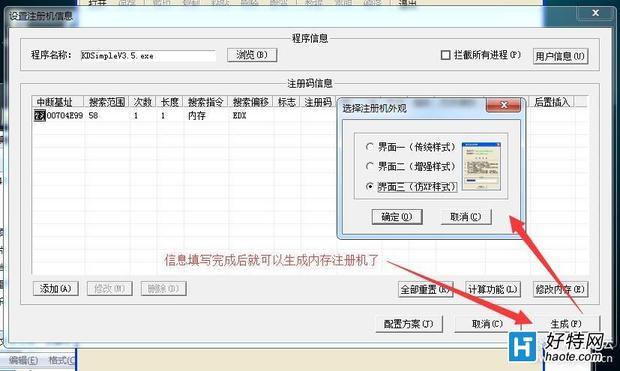This screenshot has height=371, width=620.
Task: Click the keygen appearance preview thumbnail
Action: point(481,166)
